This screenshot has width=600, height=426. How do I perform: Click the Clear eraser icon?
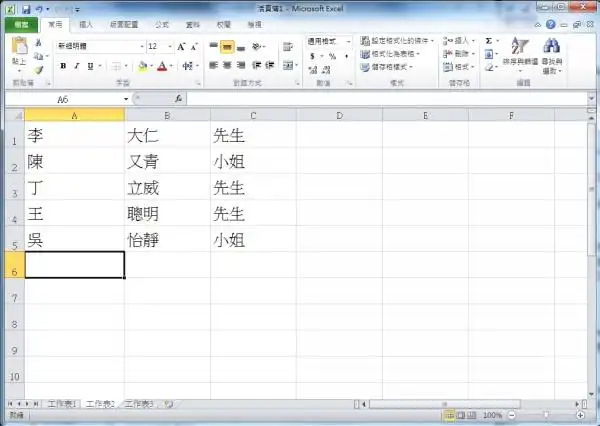tap(489, 67)
